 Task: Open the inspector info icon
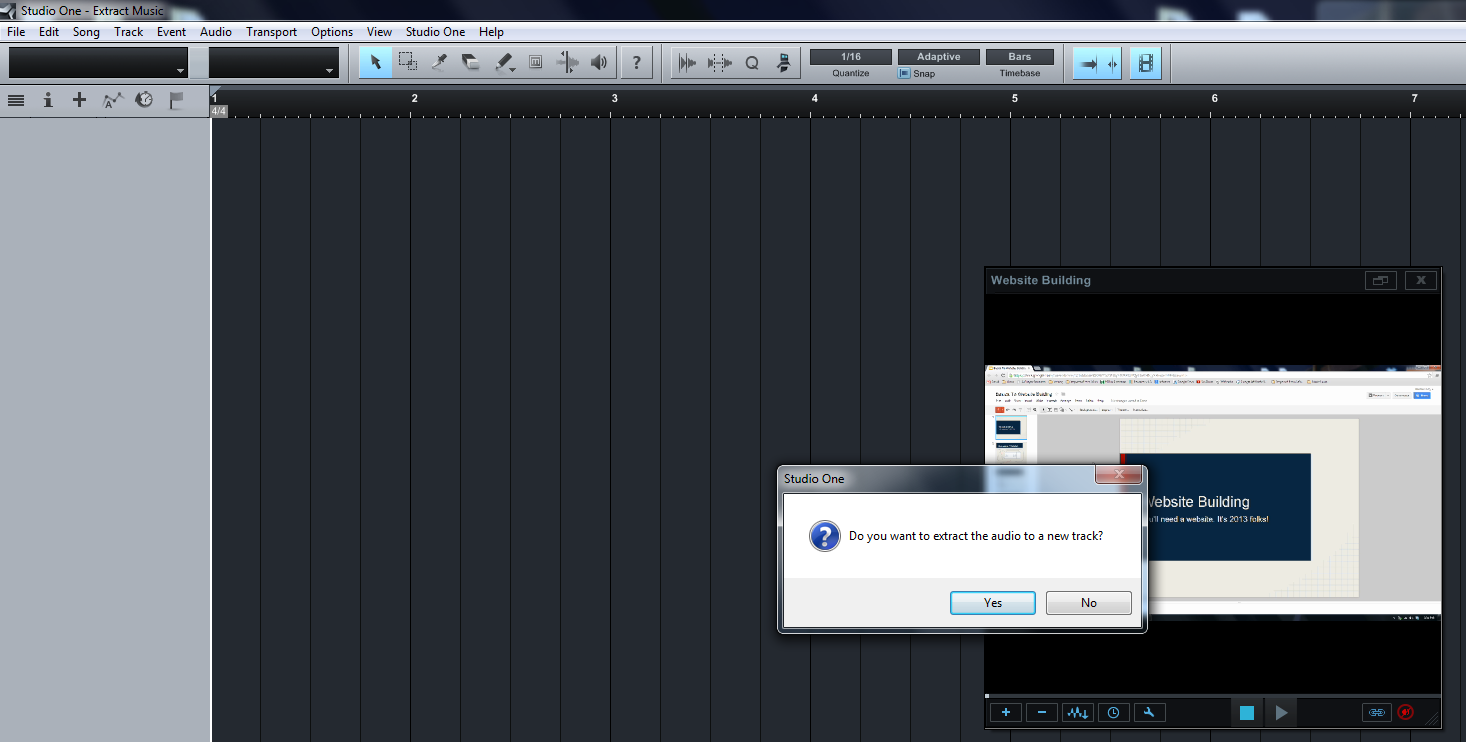pyautogui.click(x=48, y=100)
